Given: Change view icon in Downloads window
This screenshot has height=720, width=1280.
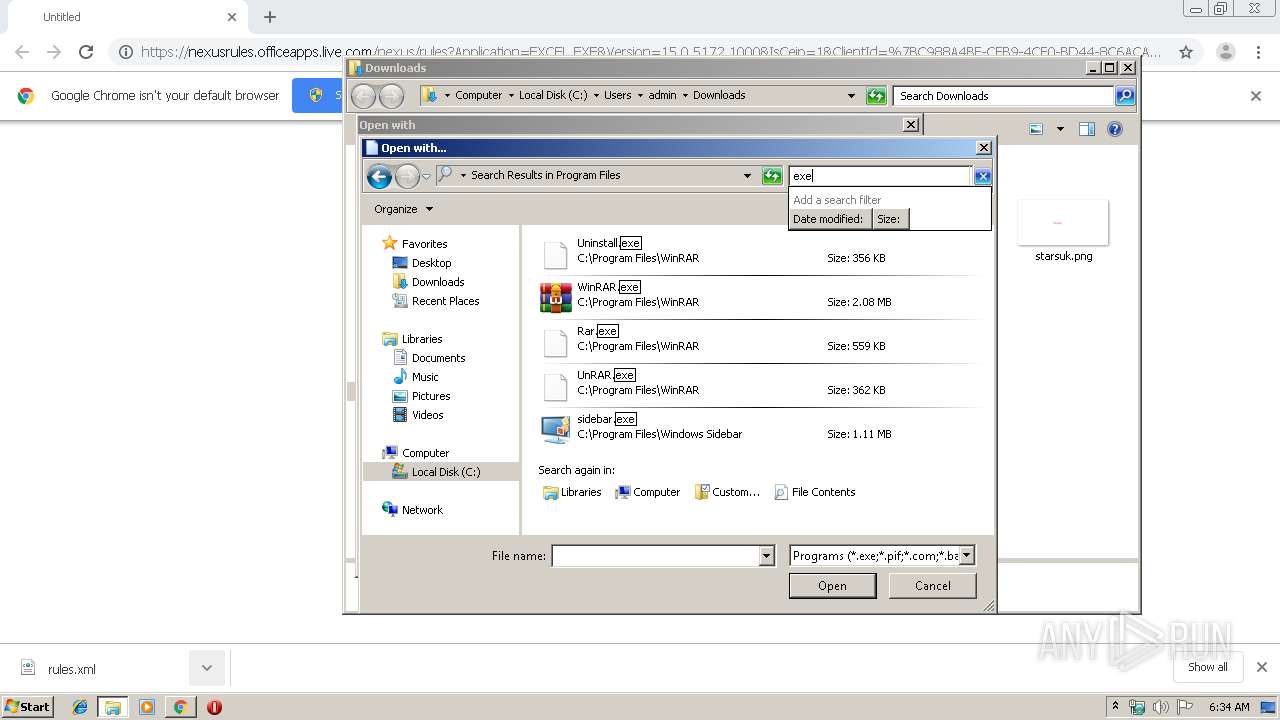Looking at the screenshot, I should point(1036,129).
